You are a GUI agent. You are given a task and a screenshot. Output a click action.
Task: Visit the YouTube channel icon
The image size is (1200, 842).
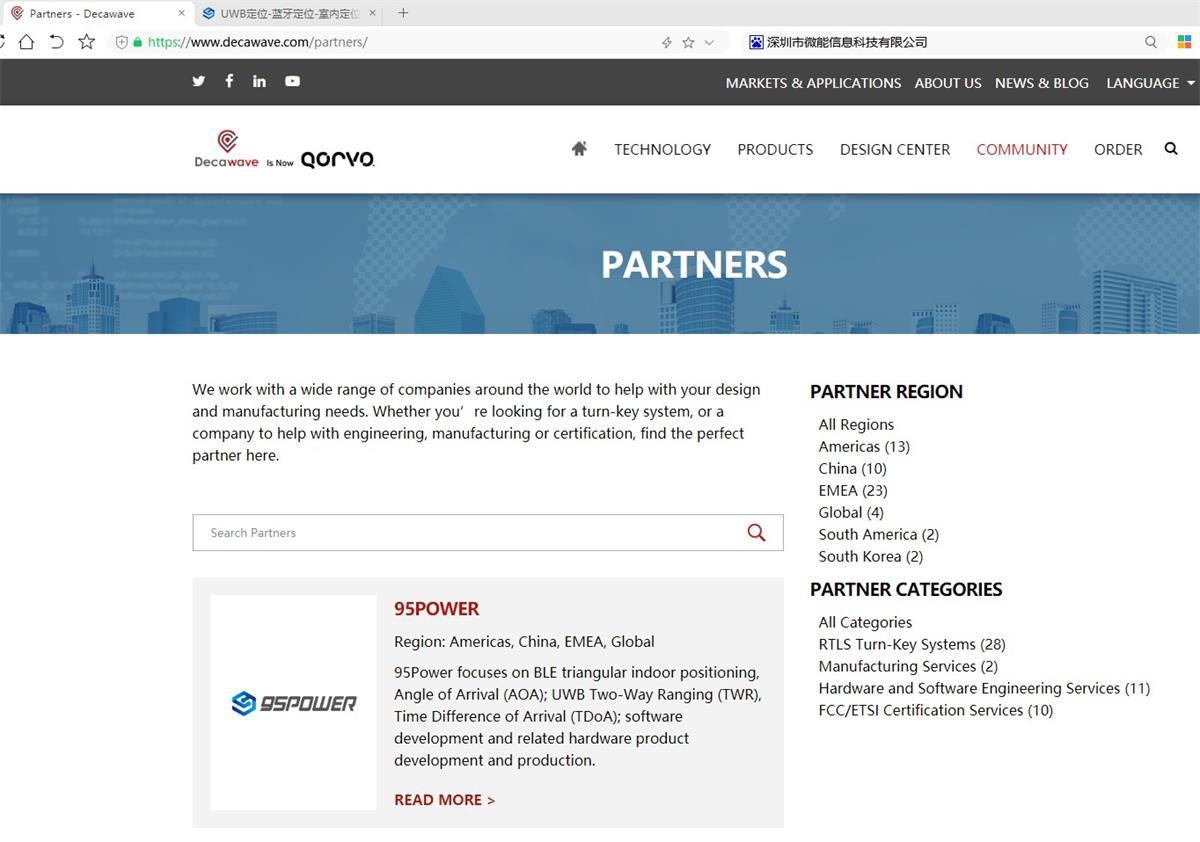(x=292, y=81)
